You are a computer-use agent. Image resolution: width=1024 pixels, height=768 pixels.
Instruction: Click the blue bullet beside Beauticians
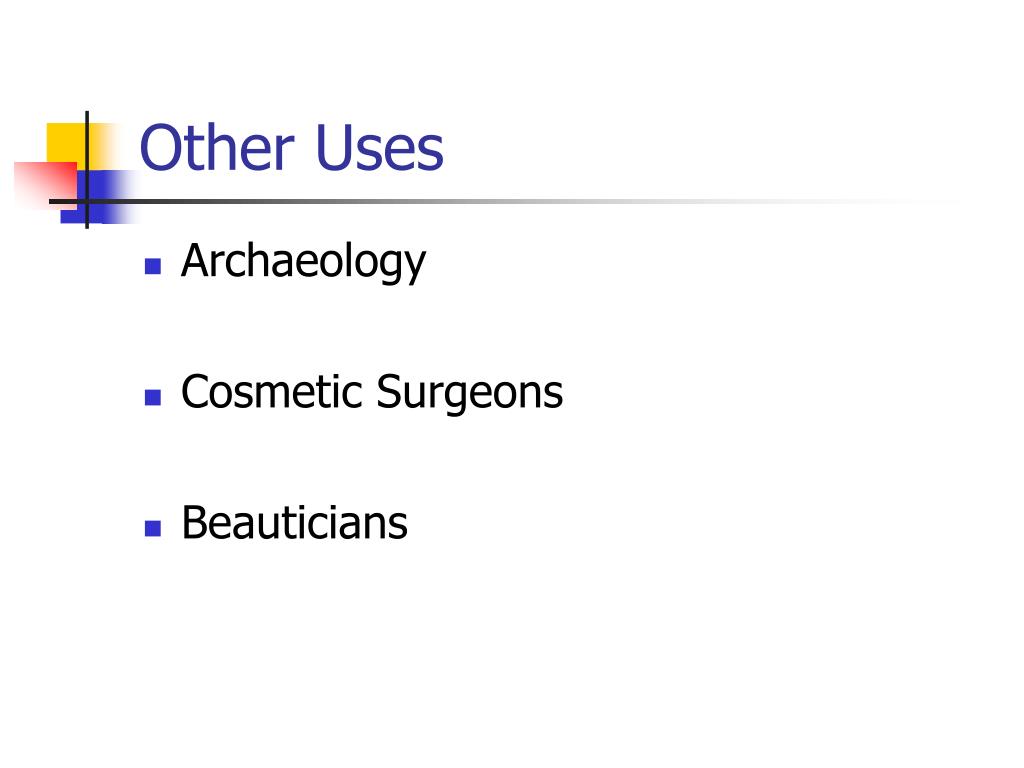point(153,528)
